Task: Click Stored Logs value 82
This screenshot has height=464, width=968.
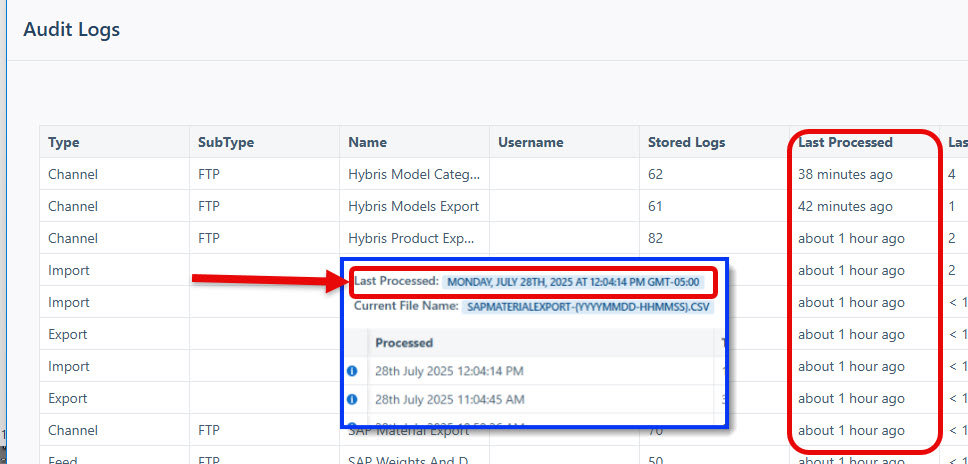Action: (x=656, y=238)
